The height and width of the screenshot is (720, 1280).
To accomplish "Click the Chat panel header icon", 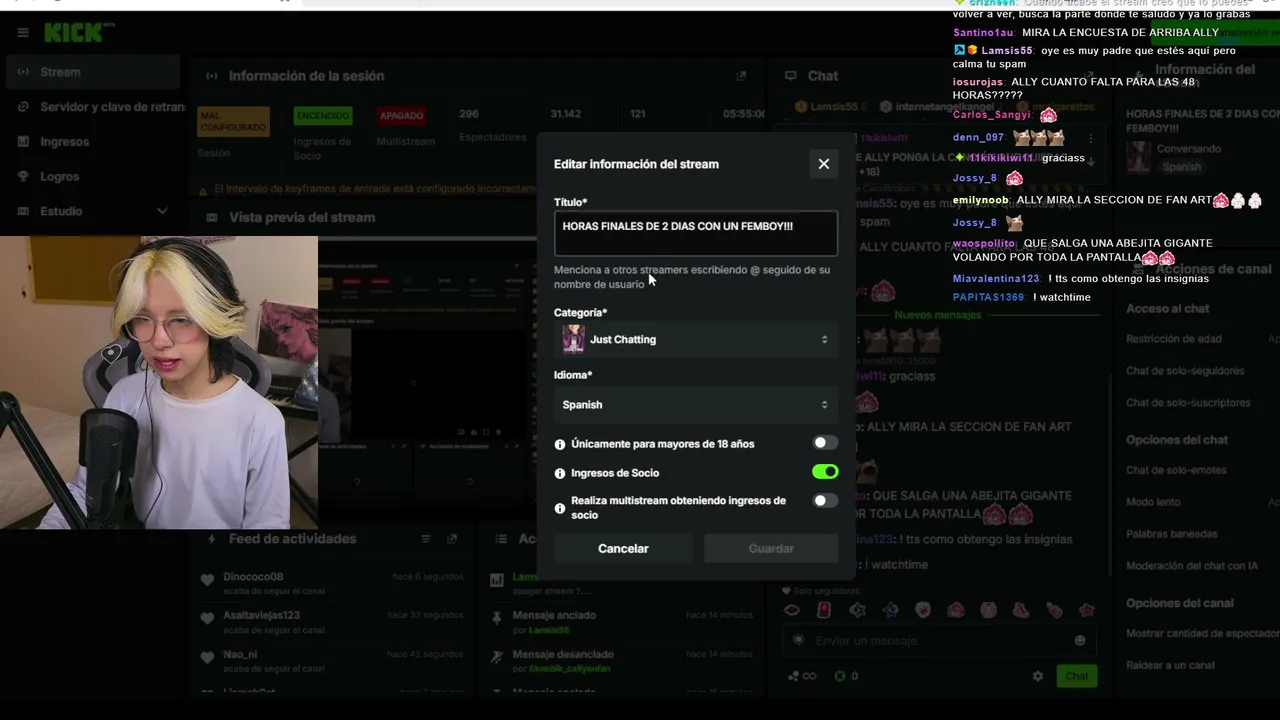I will [x=790, y=76].
